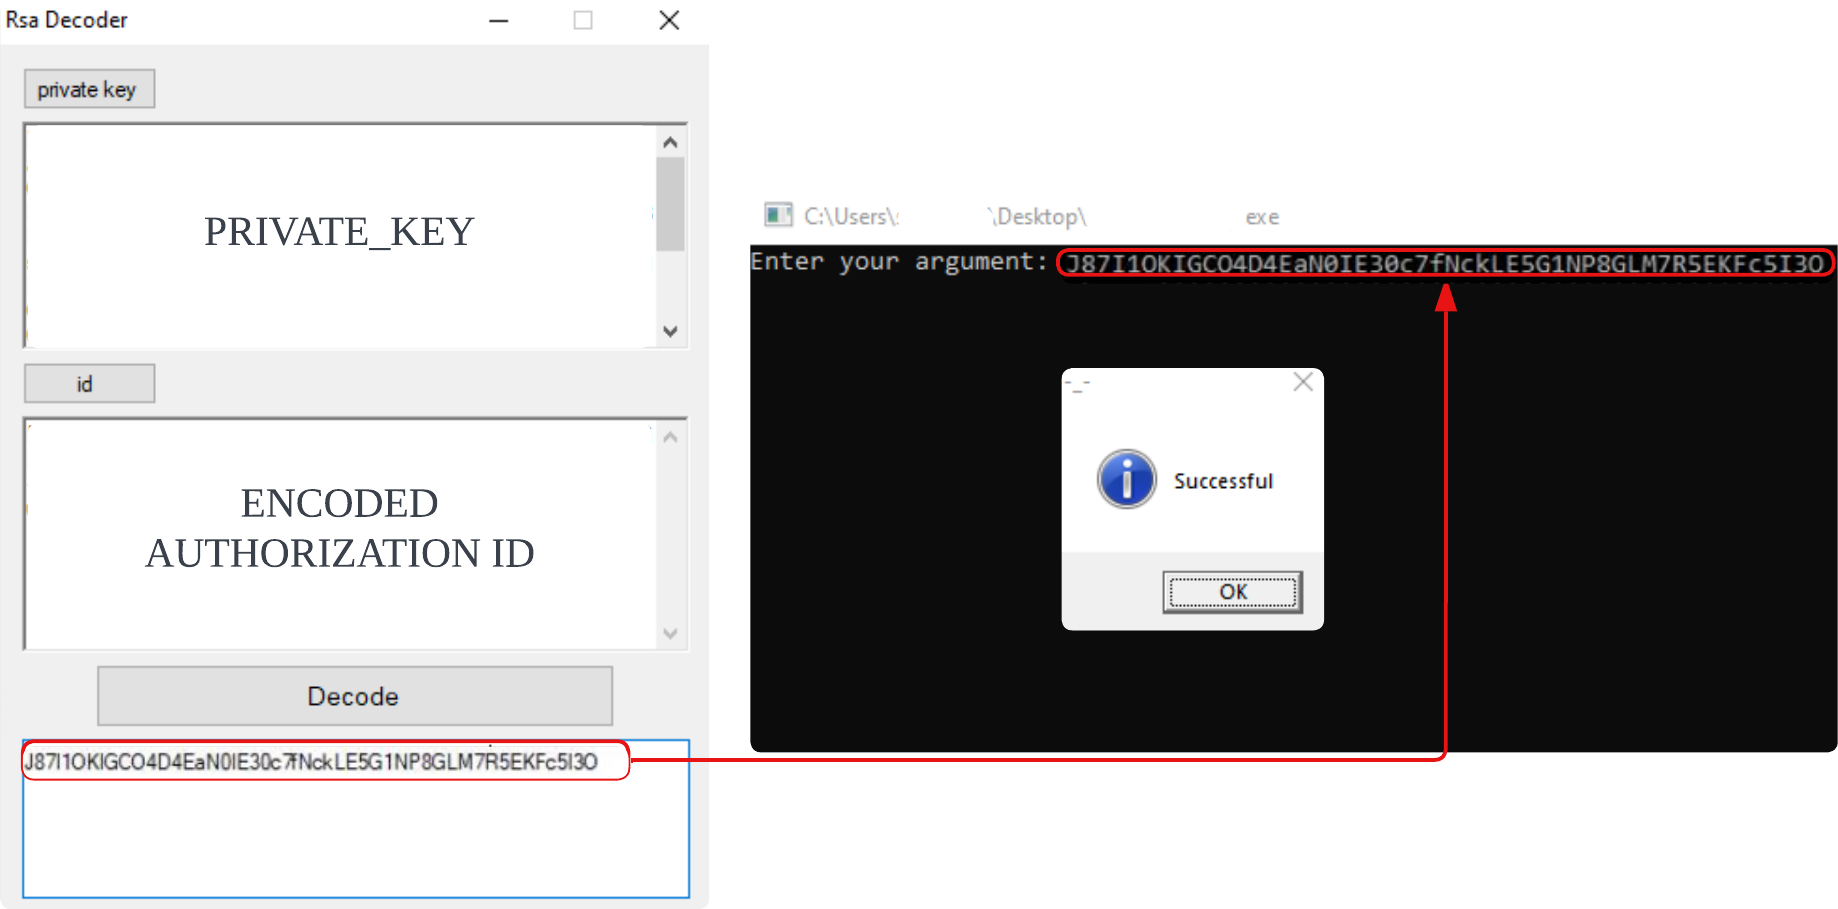This screenshot has width=1838, height=909.
Task: Close the Rsa Decoder window
Action: click(669, 20)
